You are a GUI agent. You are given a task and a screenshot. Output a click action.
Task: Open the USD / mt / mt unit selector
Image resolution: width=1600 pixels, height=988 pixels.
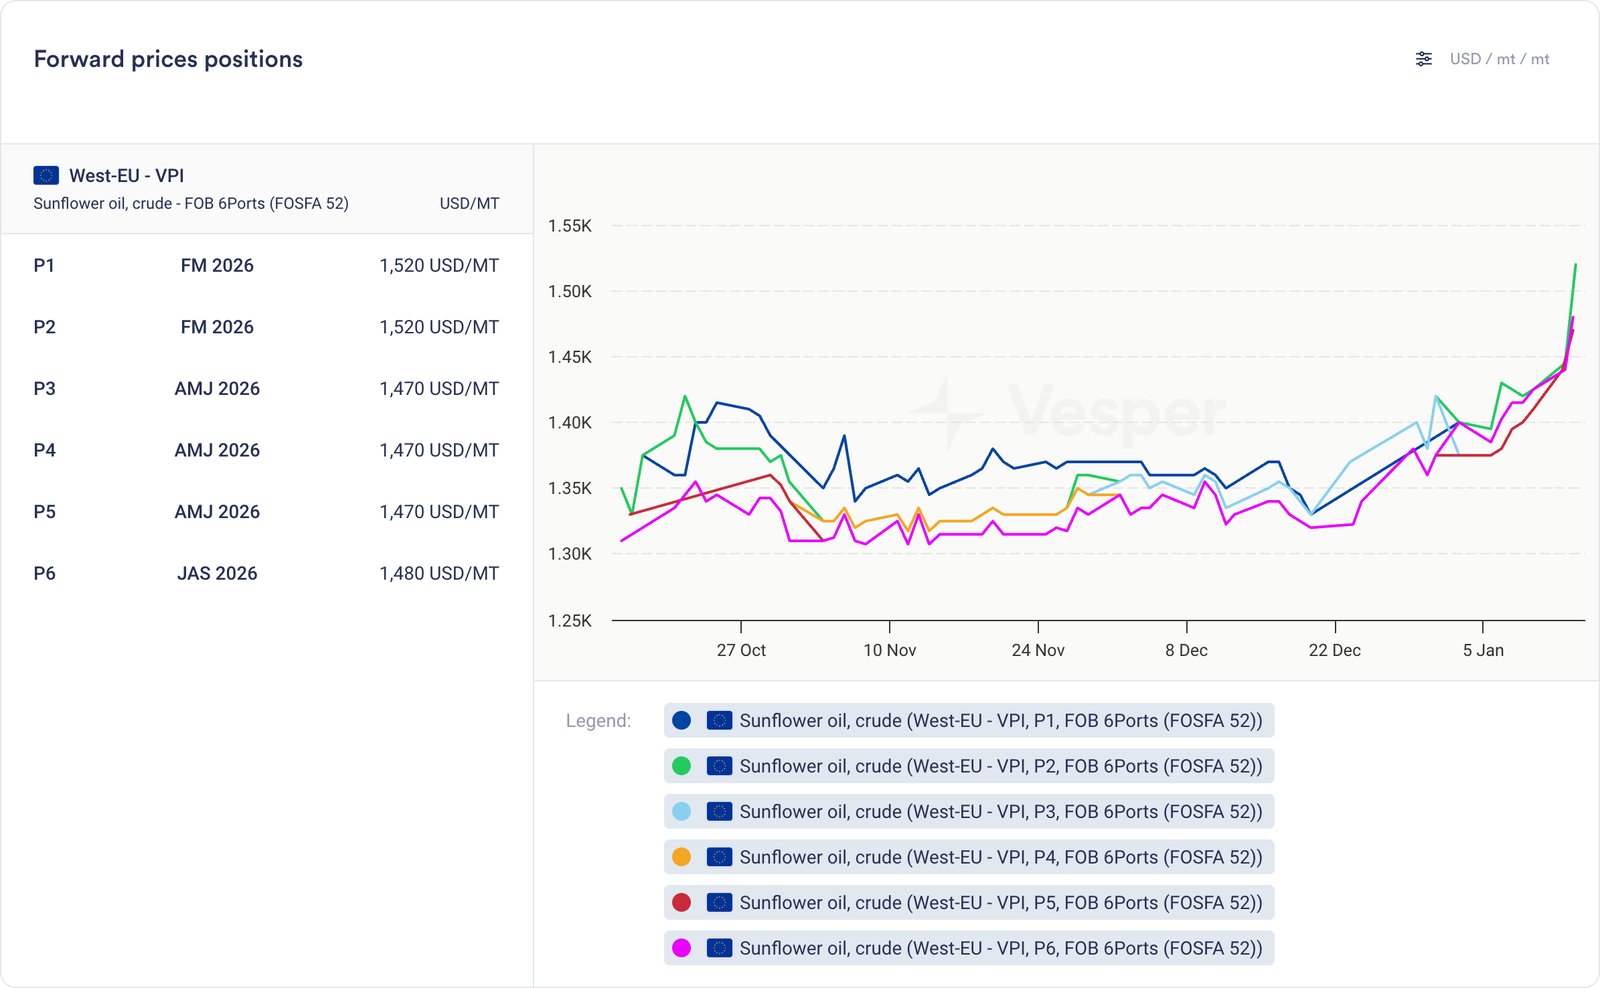[x=1498, y=59]
